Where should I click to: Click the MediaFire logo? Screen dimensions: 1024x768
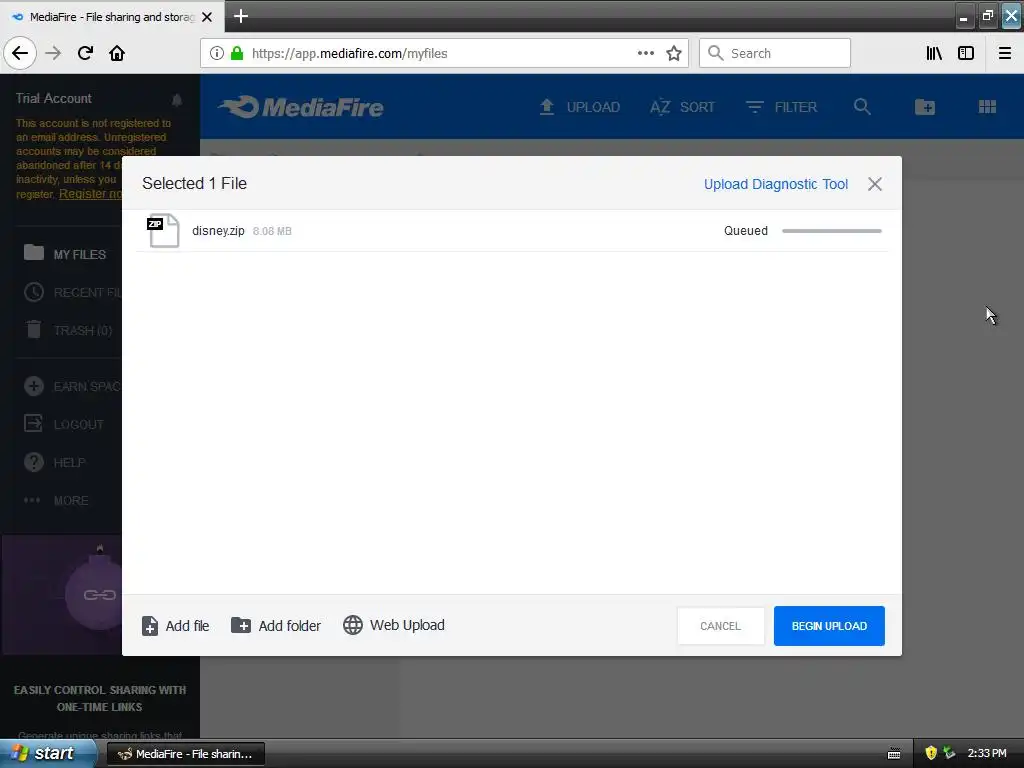(300, 107)
